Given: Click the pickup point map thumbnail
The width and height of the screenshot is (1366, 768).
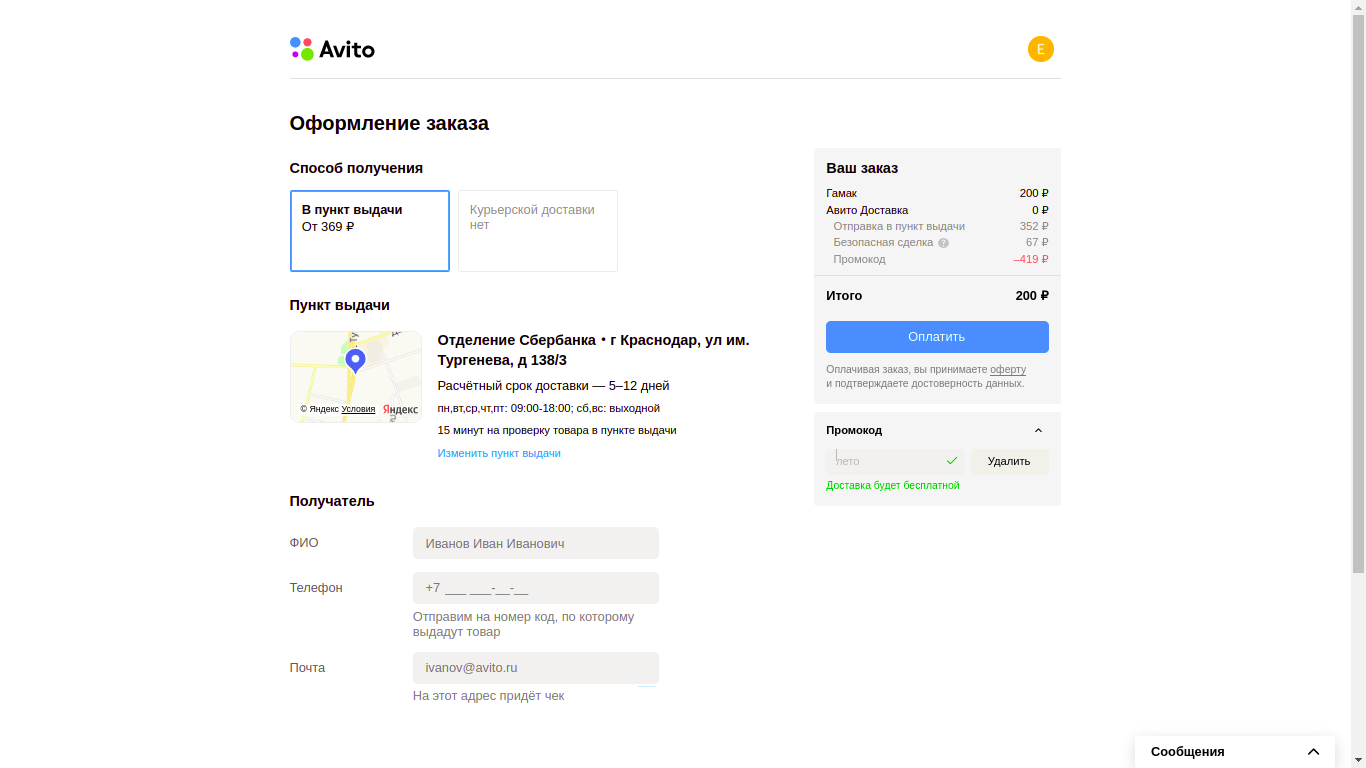Looking at the screenshot, I should (356, 377).
